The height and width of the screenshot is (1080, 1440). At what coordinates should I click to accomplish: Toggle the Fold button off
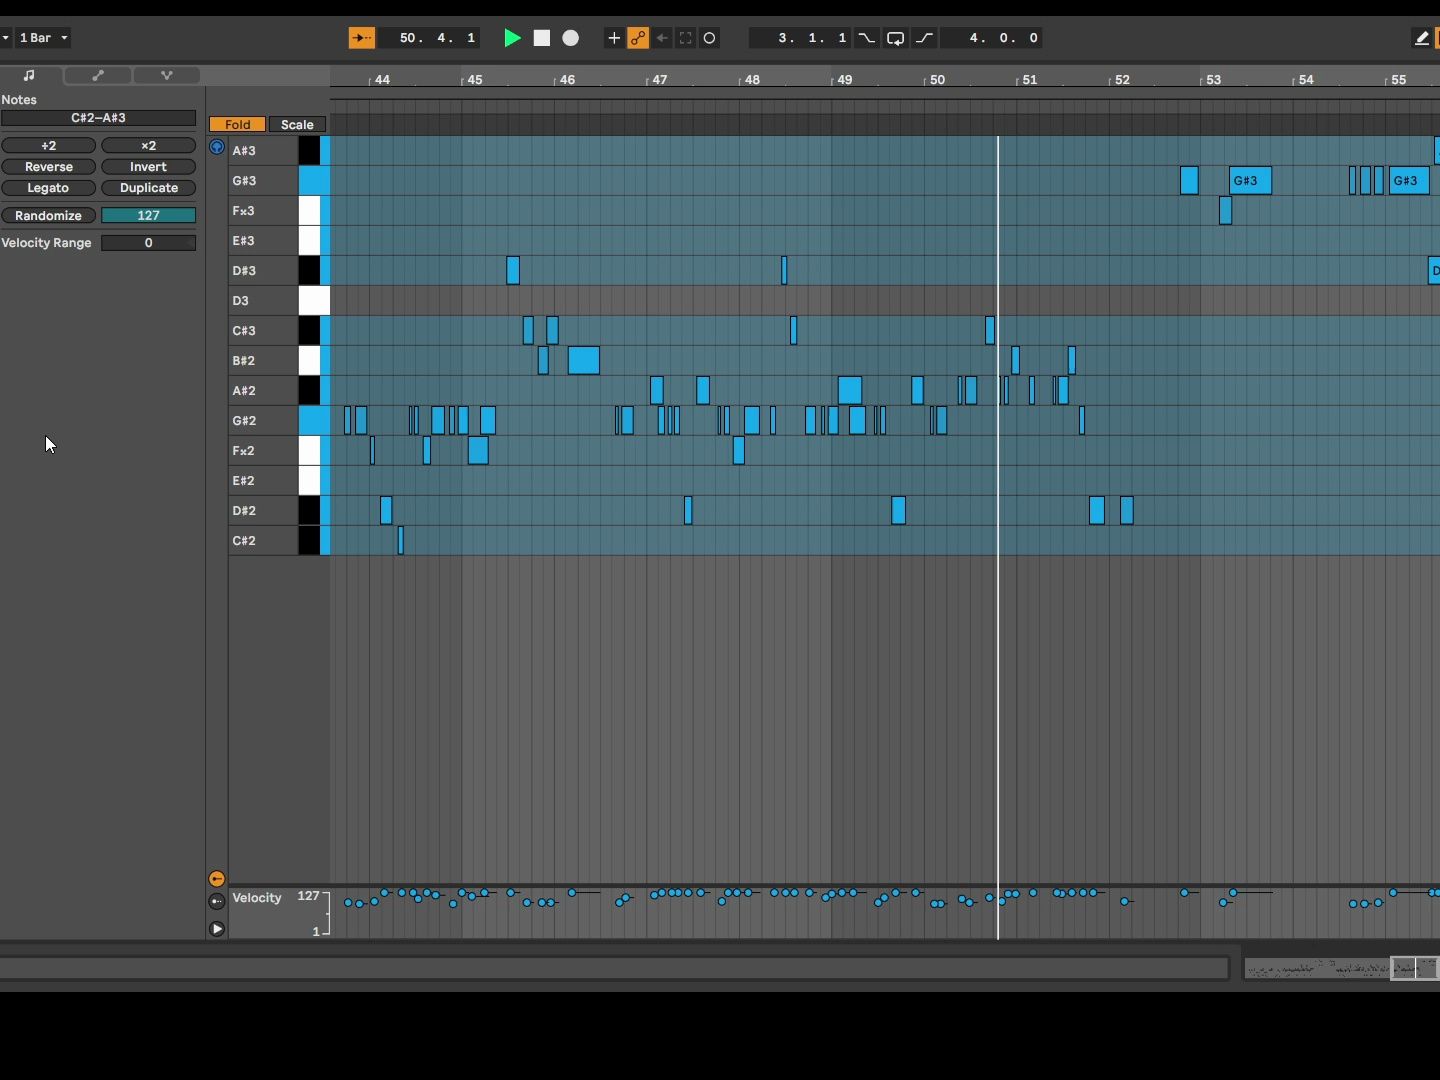point(238,125)
